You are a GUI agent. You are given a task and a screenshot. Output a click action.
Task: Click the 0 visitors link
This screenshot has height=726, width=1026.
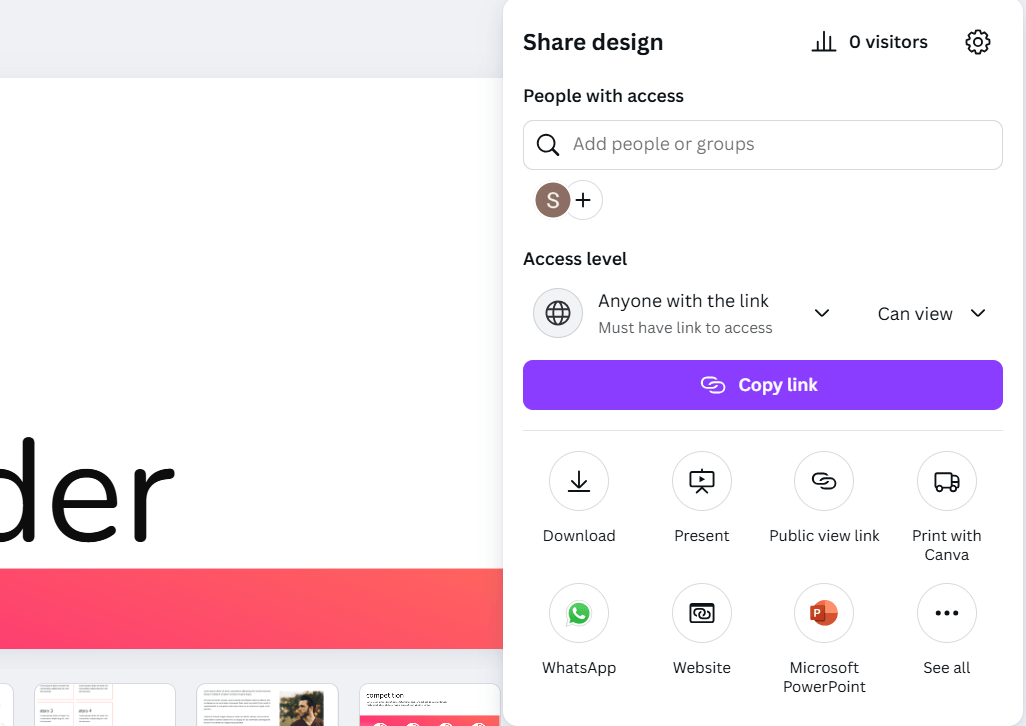pyautogui.click(x=888, y=42)
